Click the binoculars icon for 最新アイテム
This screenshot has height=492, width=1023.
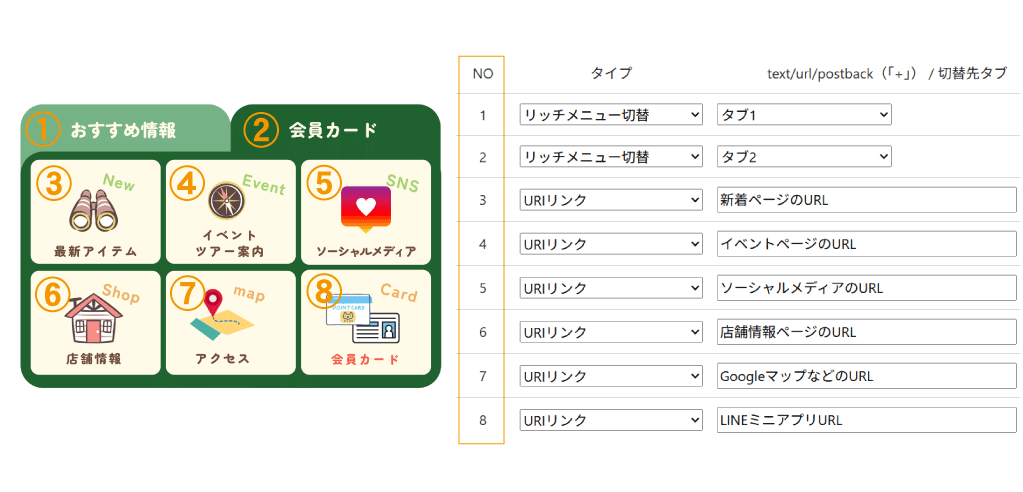pos(95,211)
